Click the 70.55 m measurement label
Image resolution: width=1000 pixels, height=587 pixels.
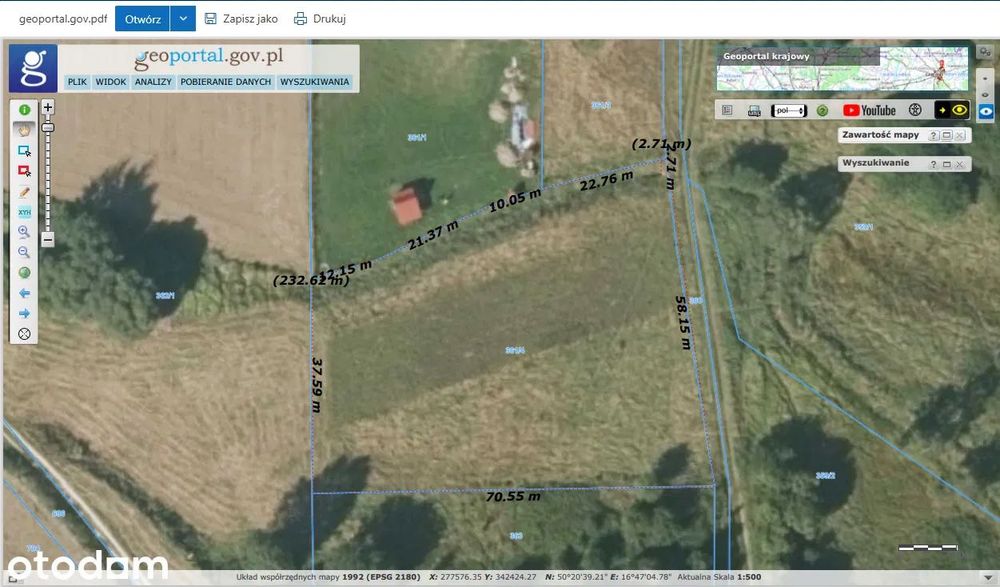513,496
